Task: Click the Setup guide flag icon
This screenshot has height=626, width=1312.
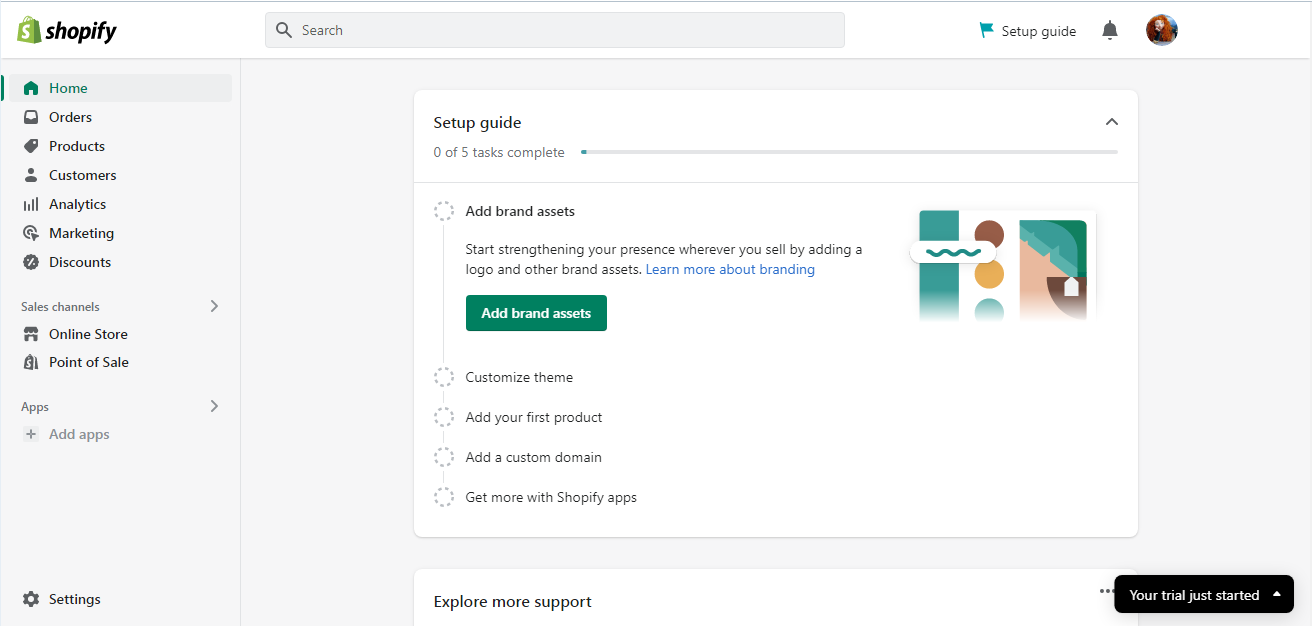Action: pos(987,30)
